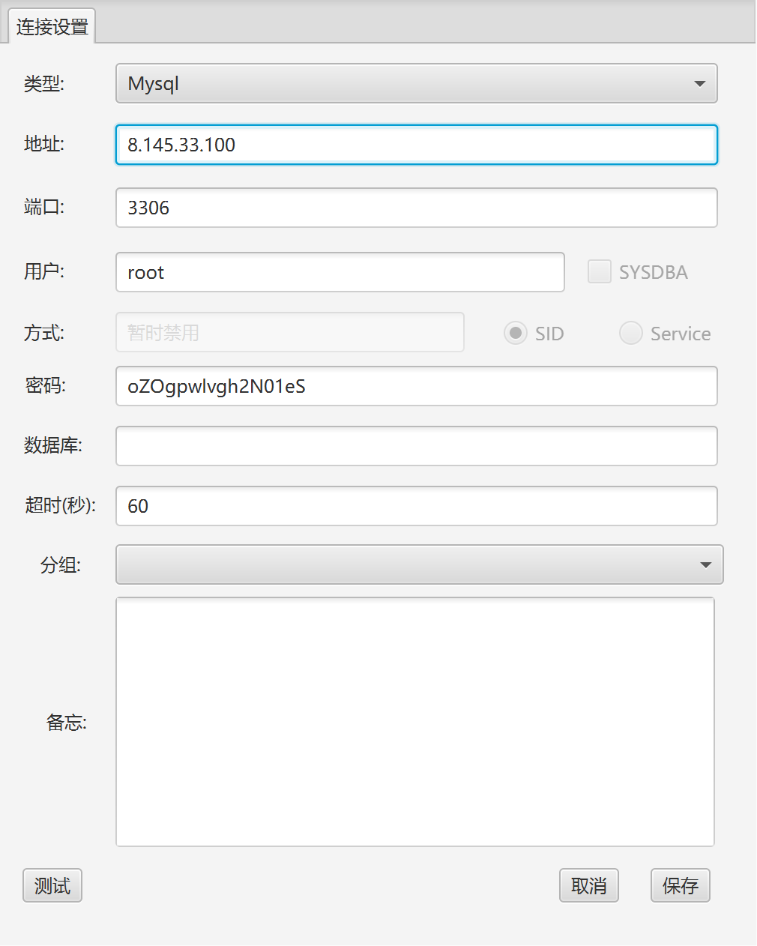Image resolution: width=757 pixels, height=946 pixels.
Task: Click the 取消 cancel button
Action: coord(588,885)
